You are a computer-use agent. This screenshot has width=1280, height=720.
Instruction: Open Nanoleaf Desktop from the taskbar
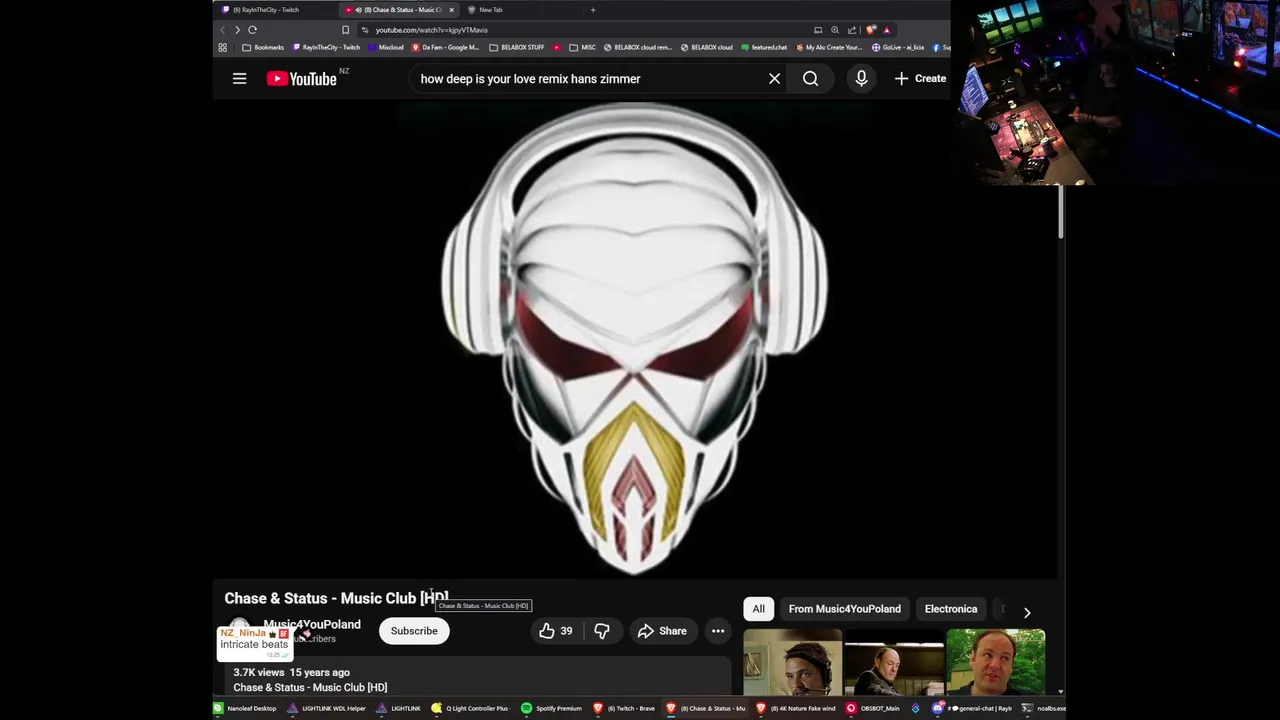[245, 708]
